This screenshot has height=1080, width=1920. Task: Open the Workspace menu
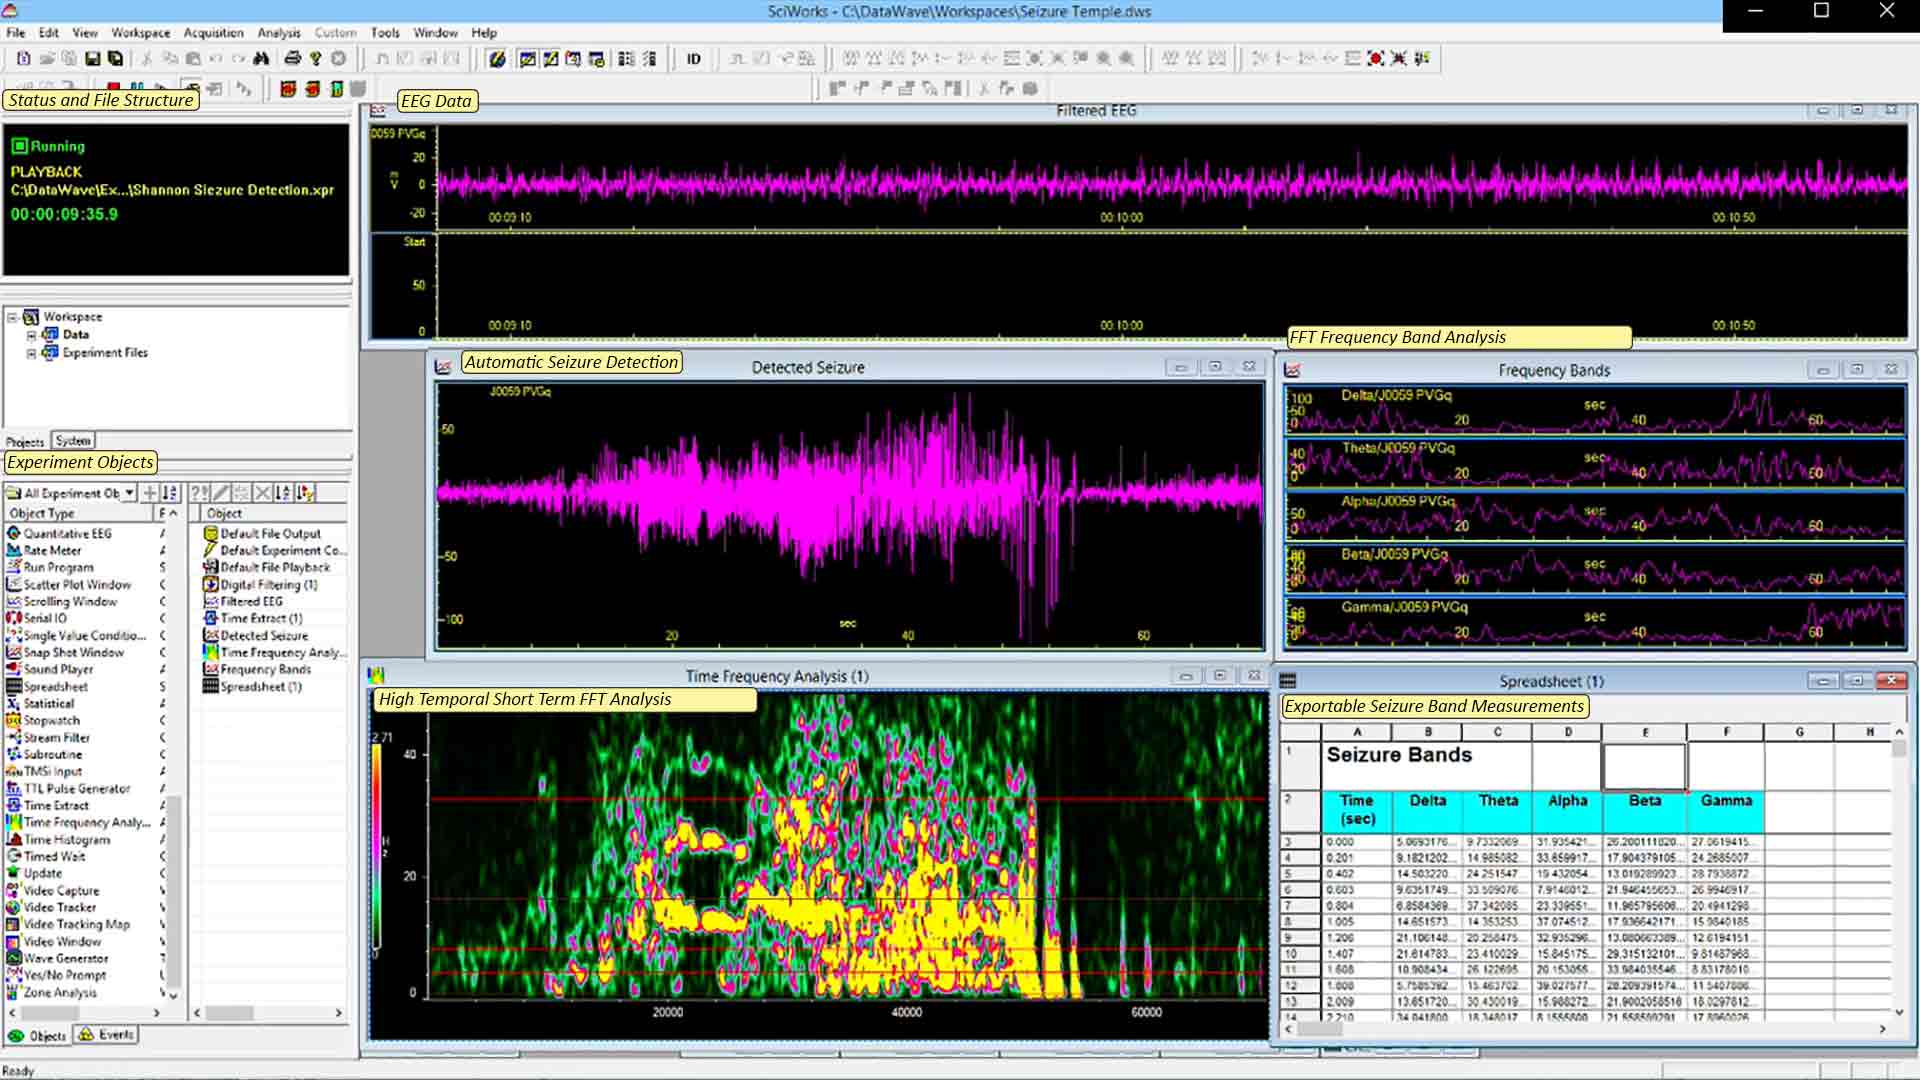(x=140, y=33)
